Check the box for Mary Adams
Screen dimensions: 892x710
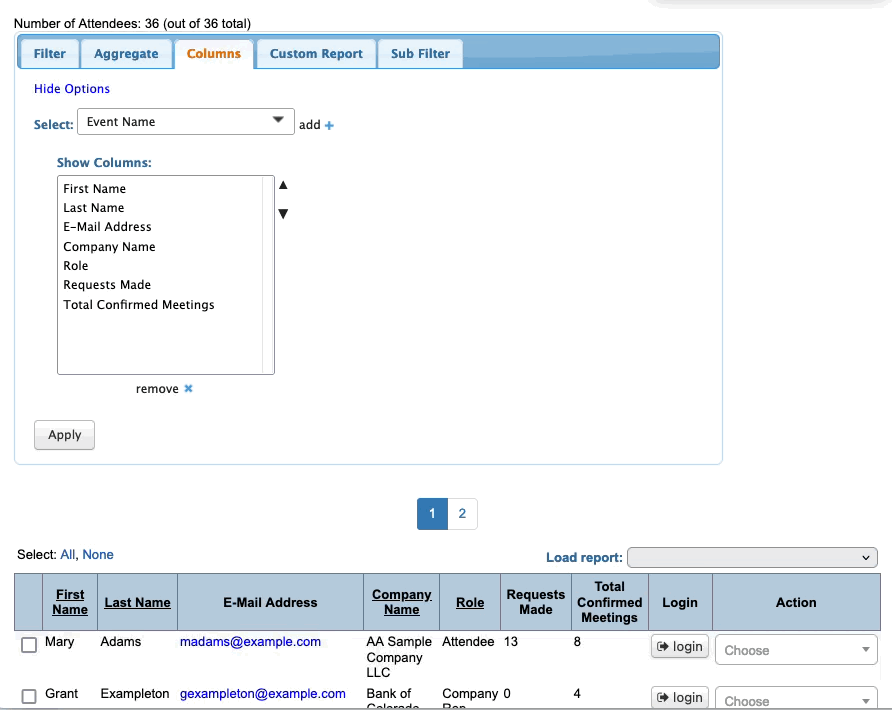[x=29, y=645]
